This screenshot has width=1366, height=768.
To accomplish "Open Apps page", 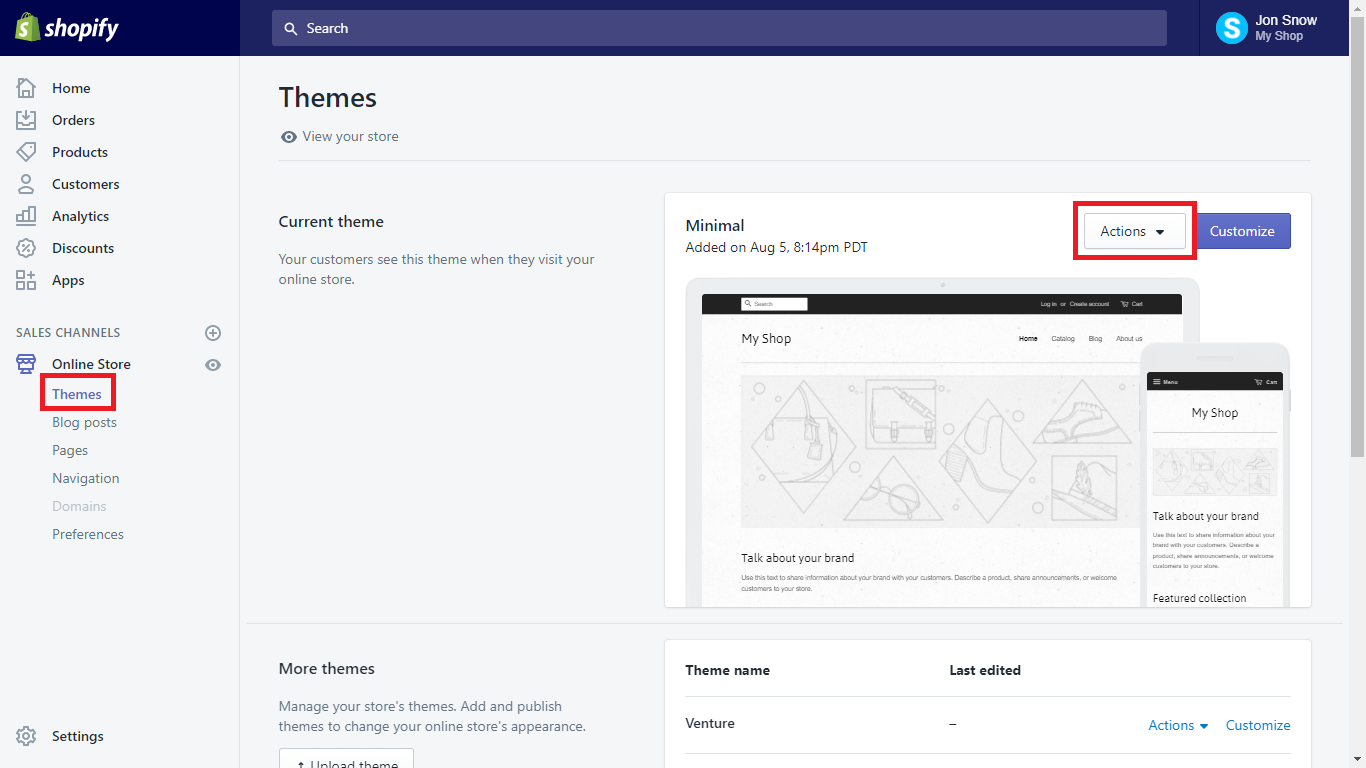I will point(68,280).
